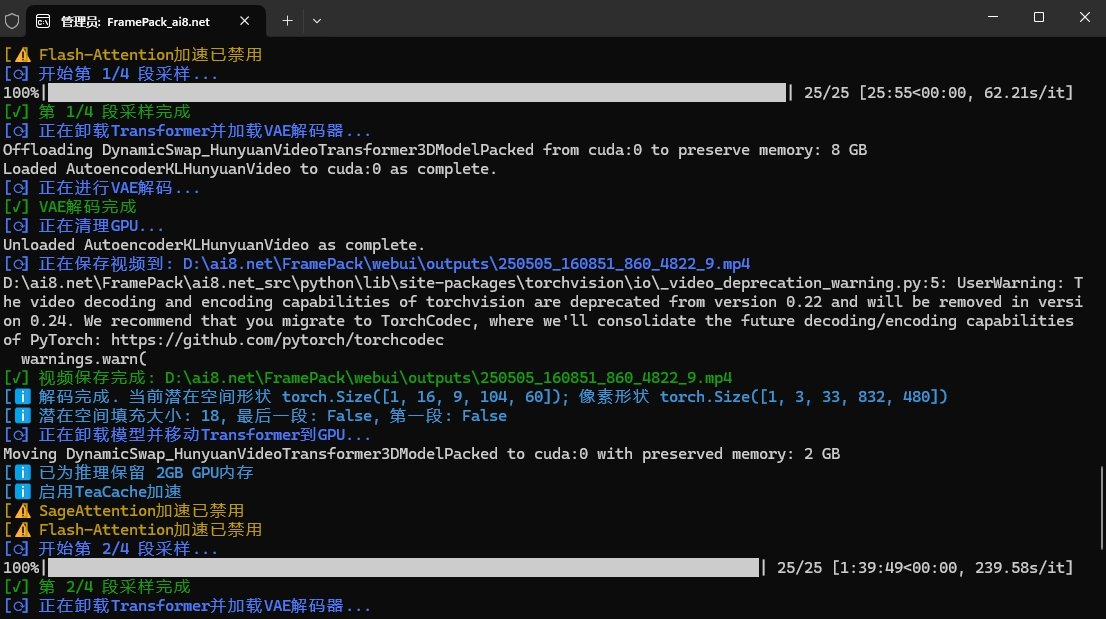Expand the new tab profile dropdown chevron

317,20
